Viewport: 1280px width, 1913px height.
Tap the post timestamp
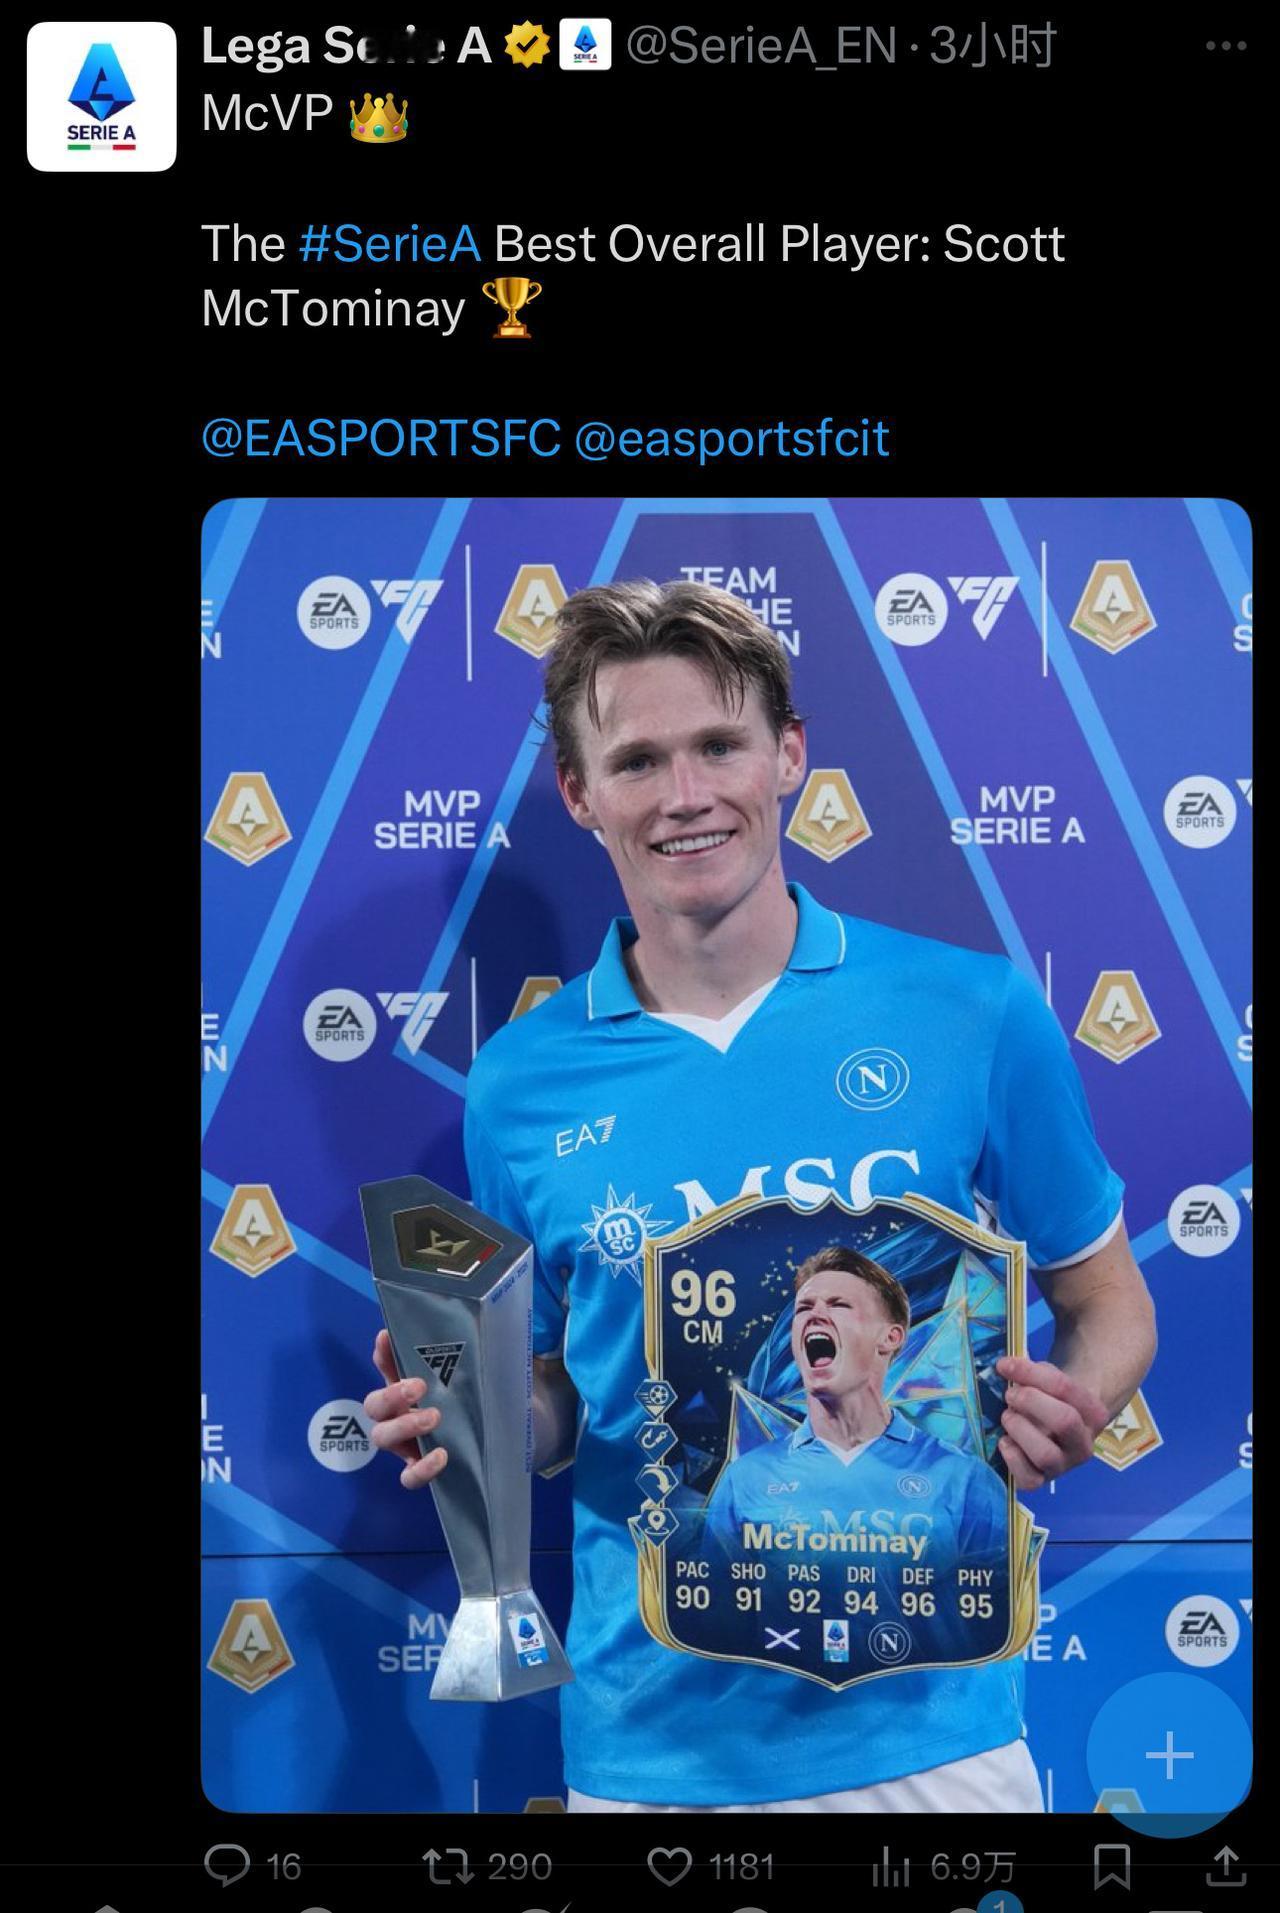click(993, 46)
